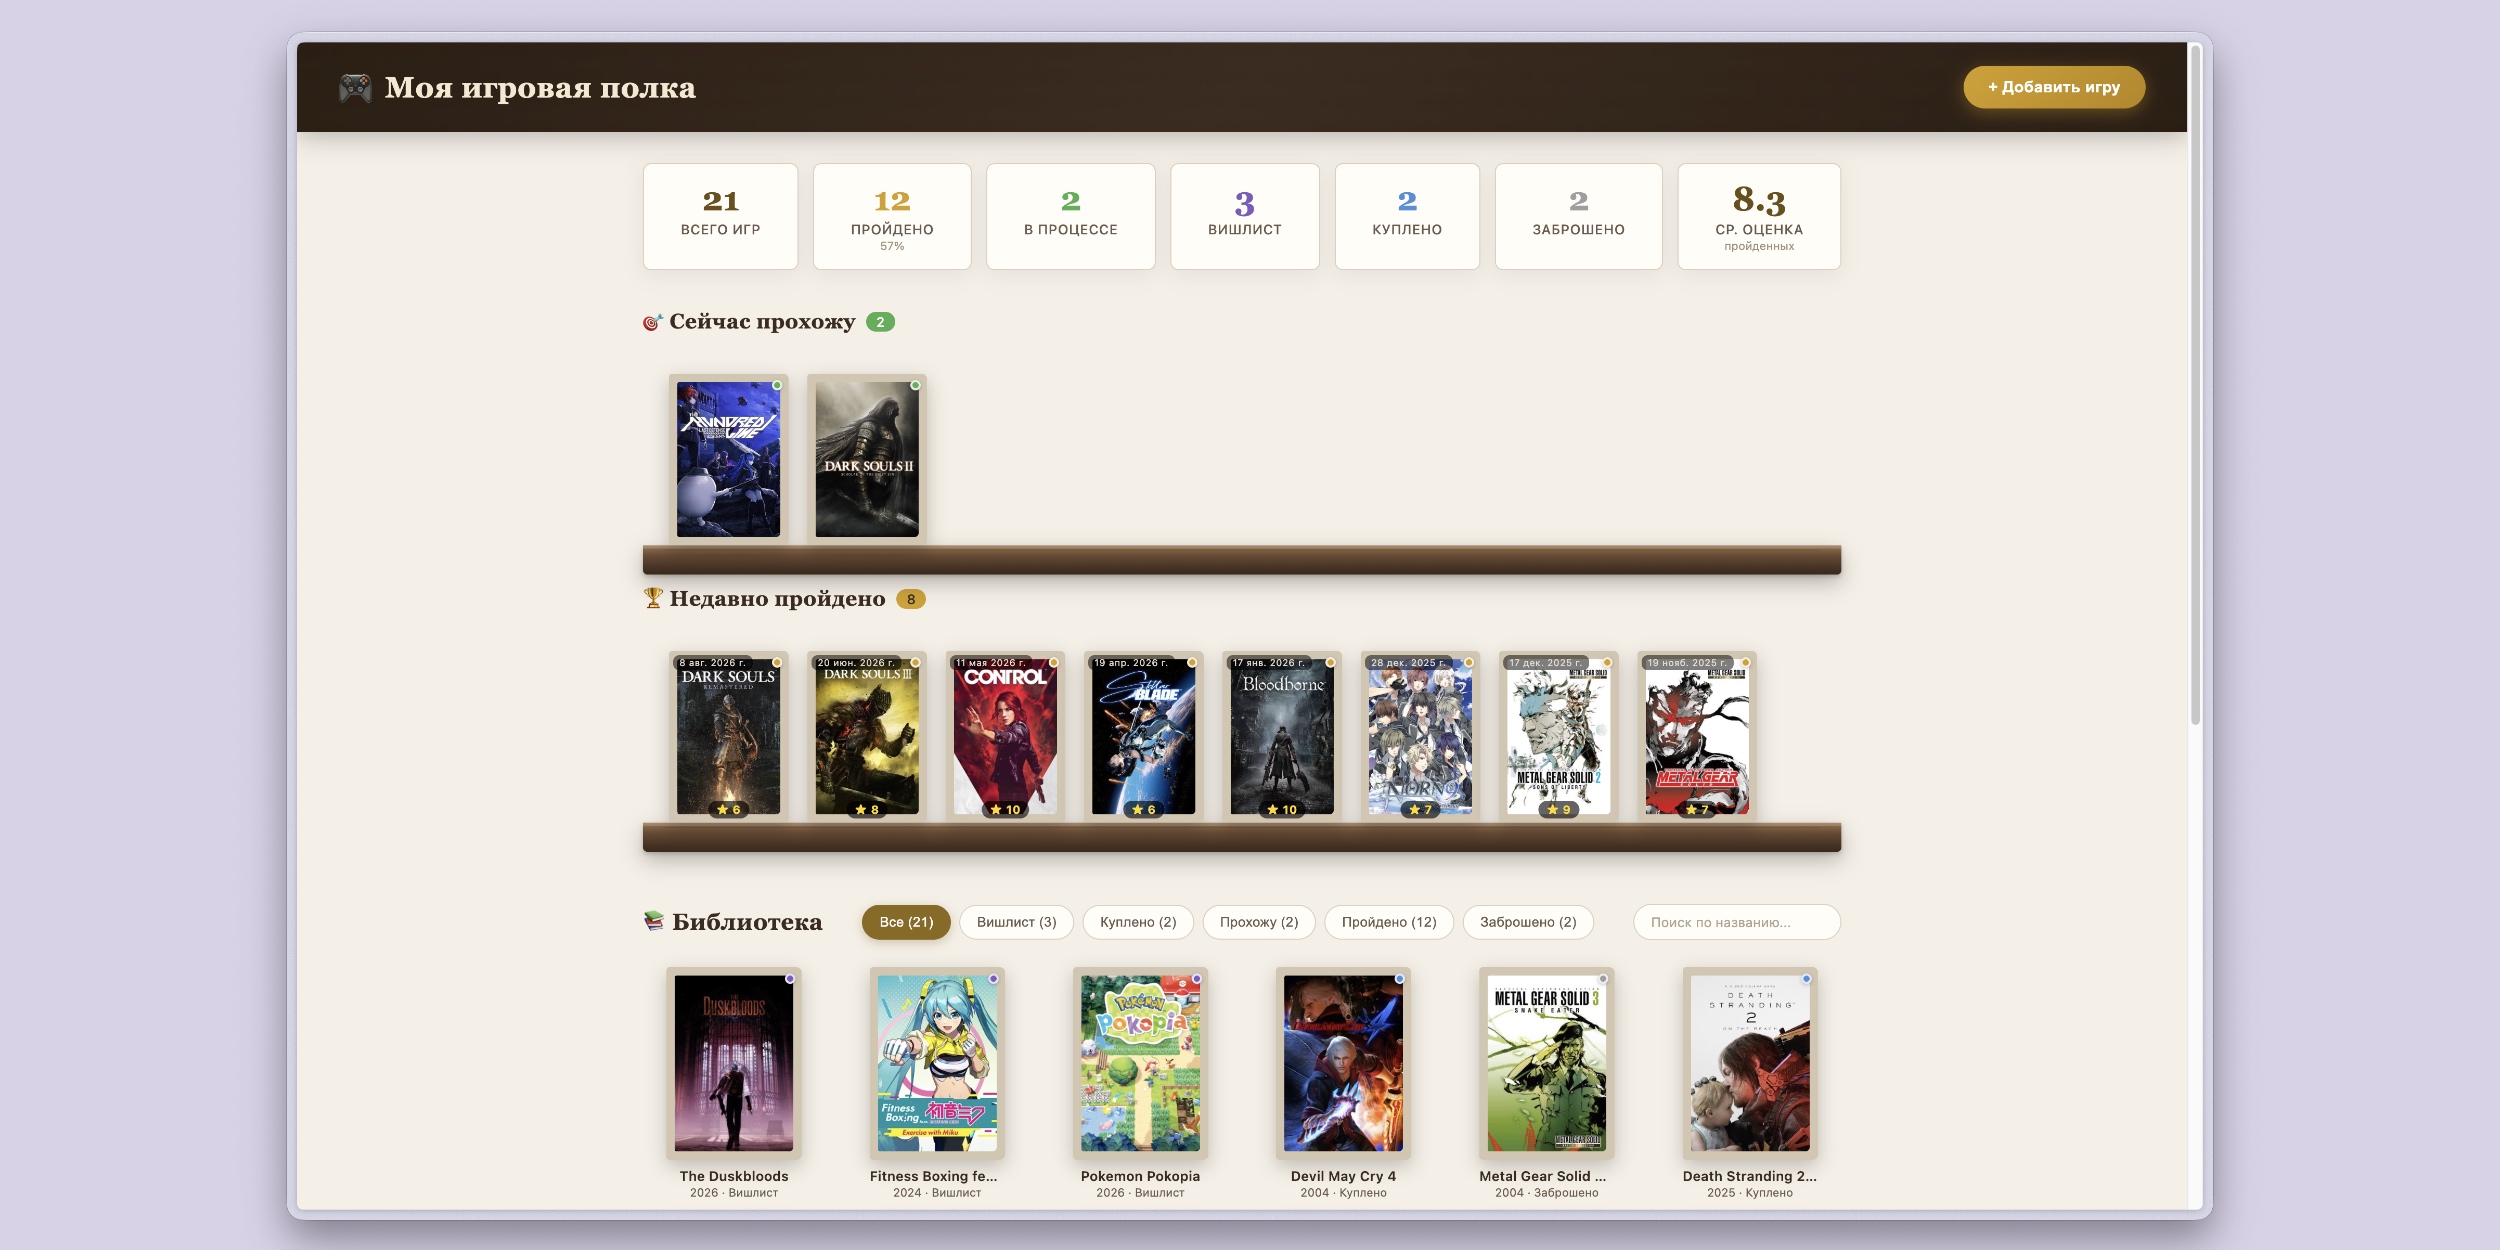The width and height of the screenshot is (2500, 1250).
Task: Open the Заброшено stat card
Action: (1578, 216)
